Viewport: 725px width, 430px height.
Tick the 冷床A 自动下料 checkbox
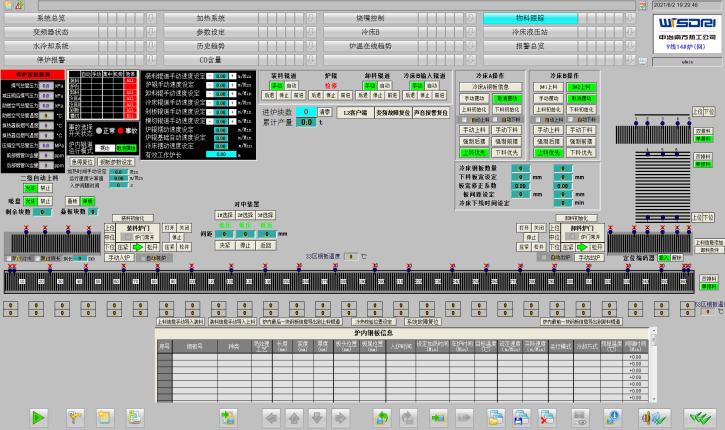pyautogui.click(x=496, y=120)
